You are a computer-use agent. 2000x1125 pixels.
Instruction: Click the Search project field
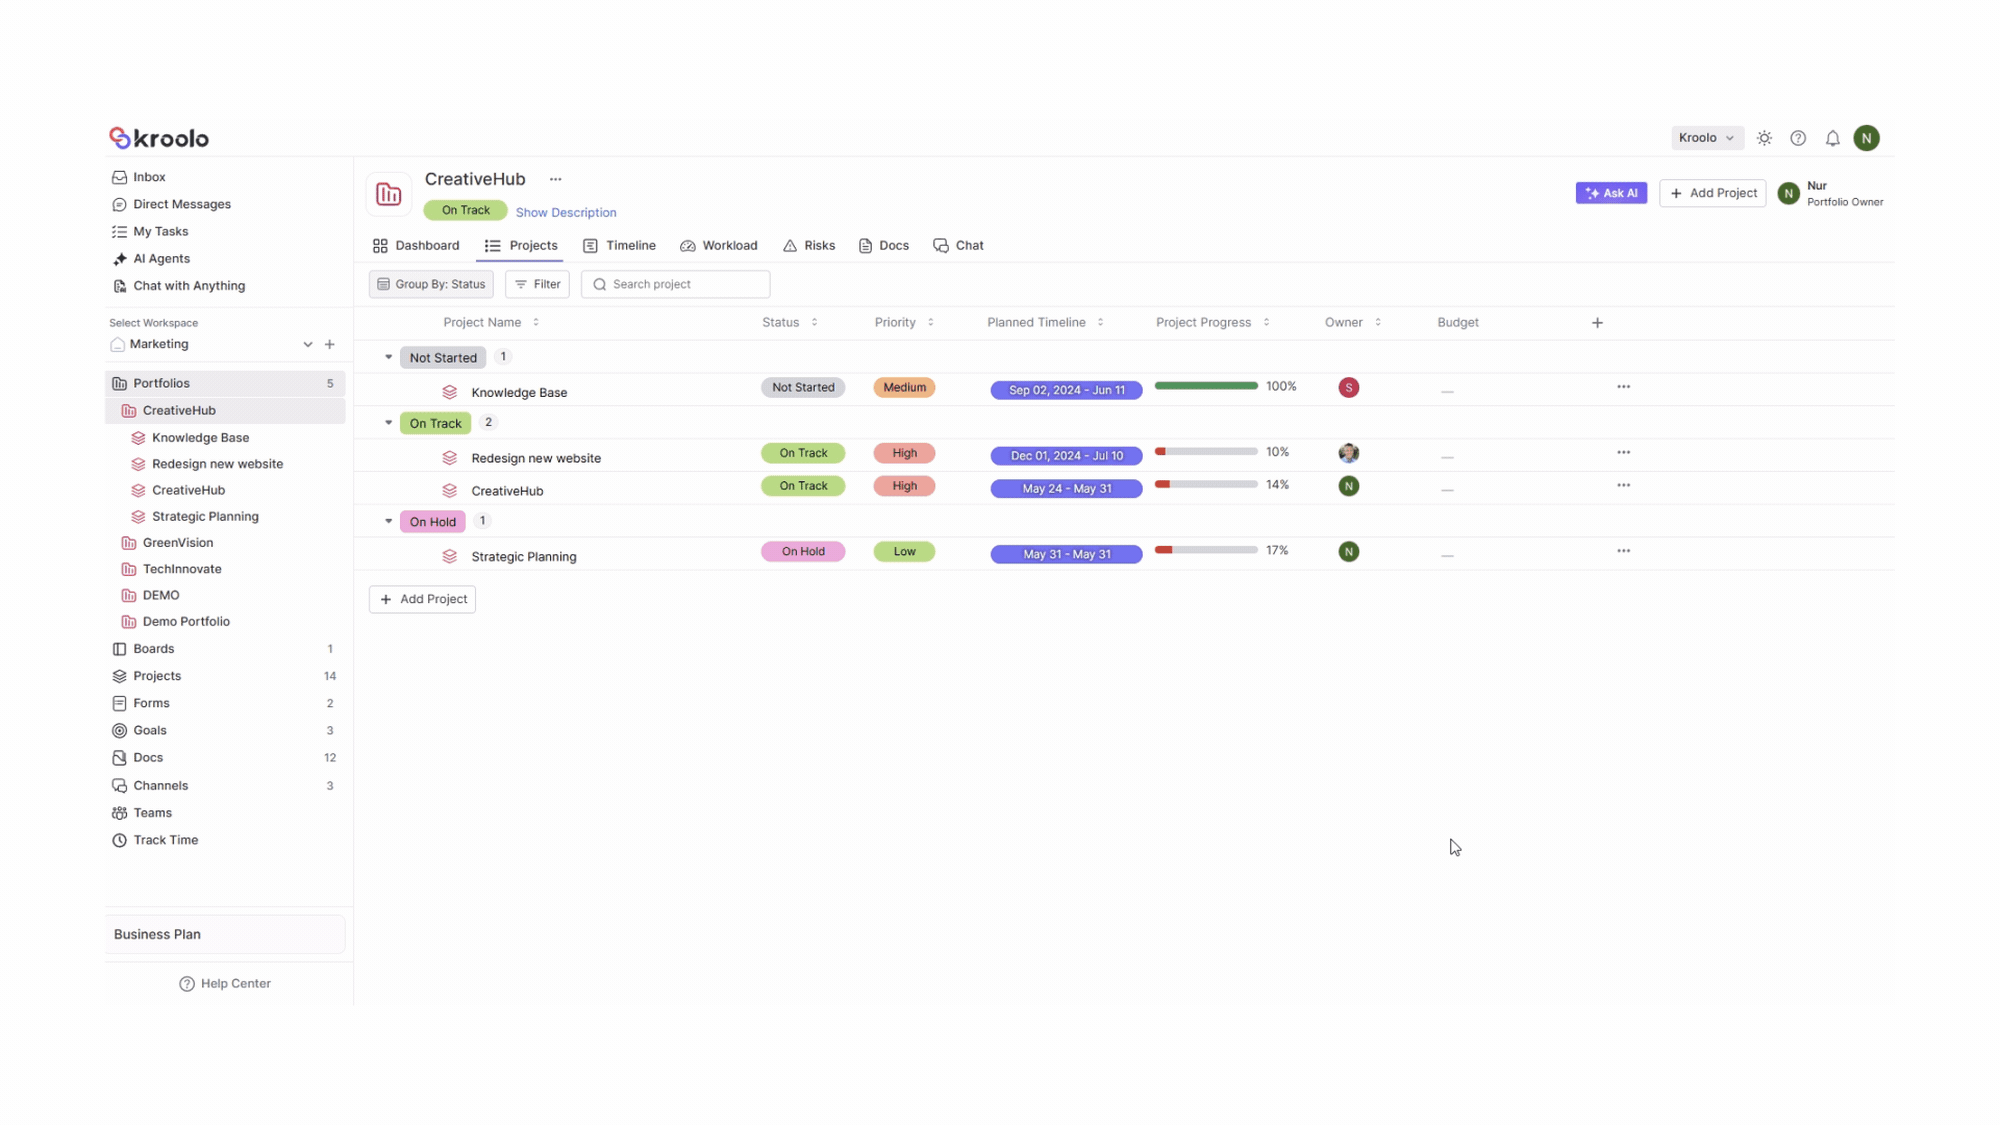pyautogui.click(x=676, y=284)
